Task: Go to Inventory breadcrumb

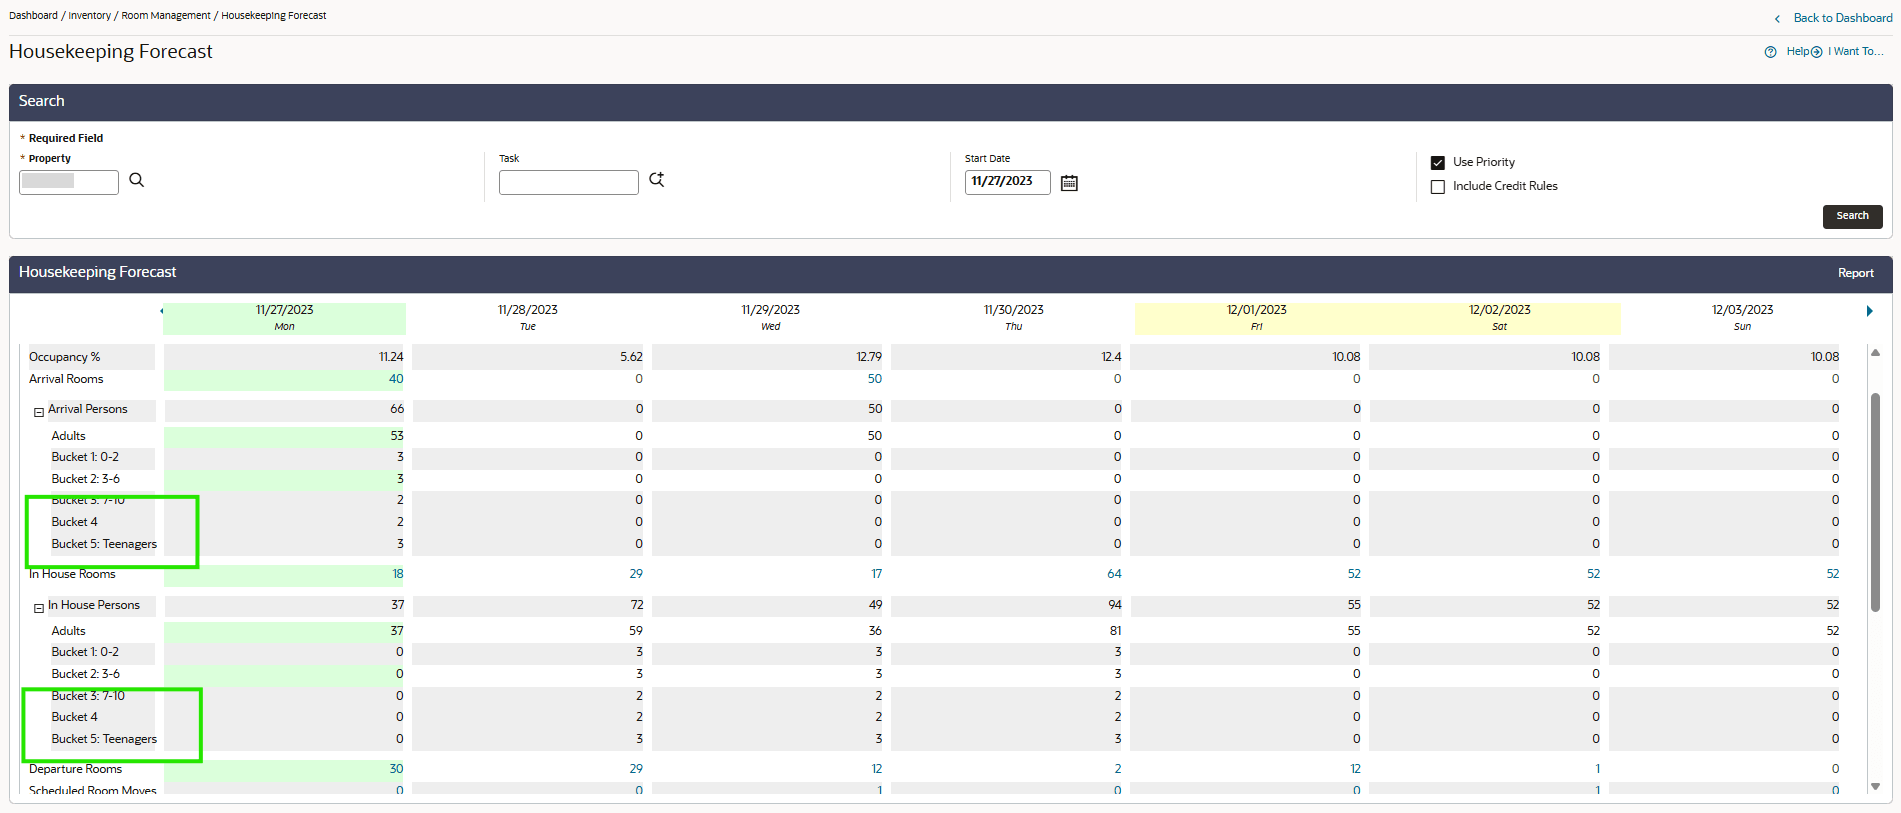Action: (90, 16)
